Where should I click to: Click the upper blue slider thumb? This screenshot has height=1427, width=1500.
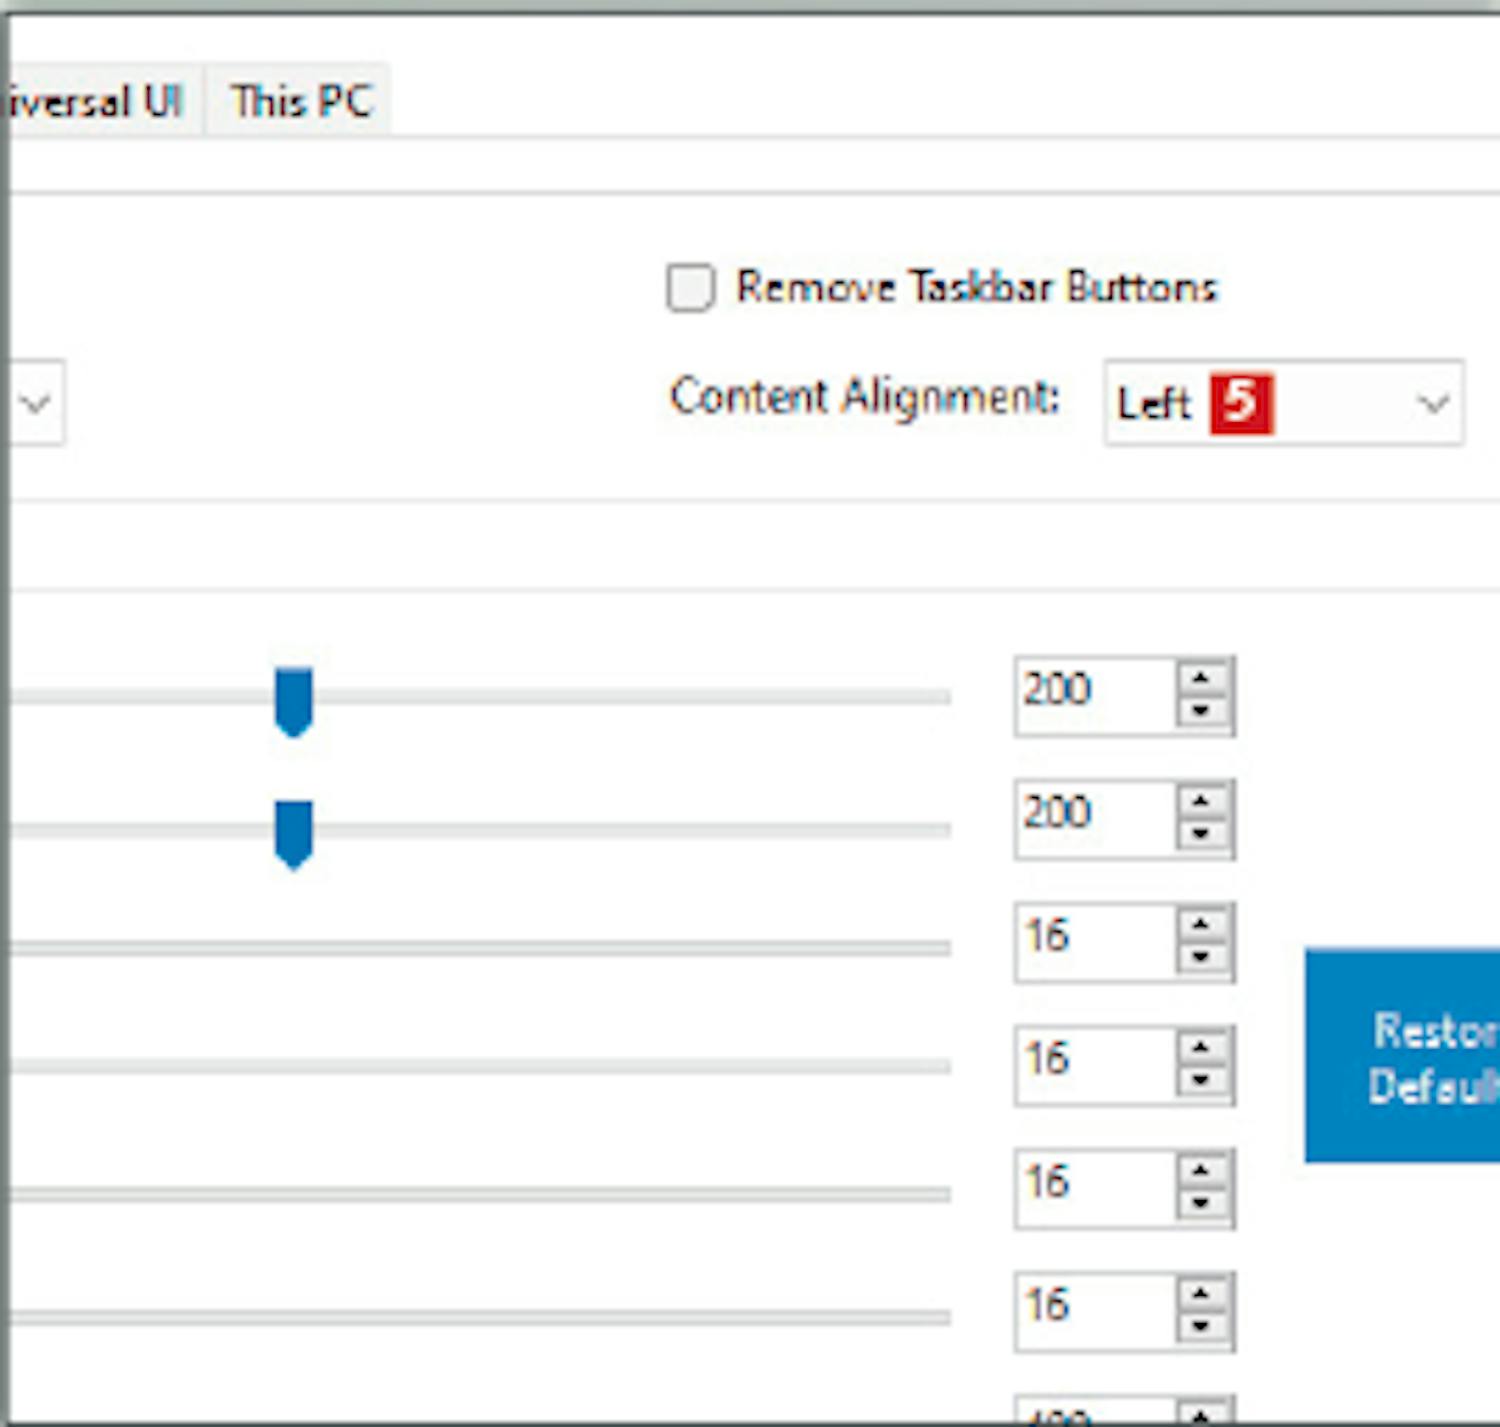pos(294,701)
